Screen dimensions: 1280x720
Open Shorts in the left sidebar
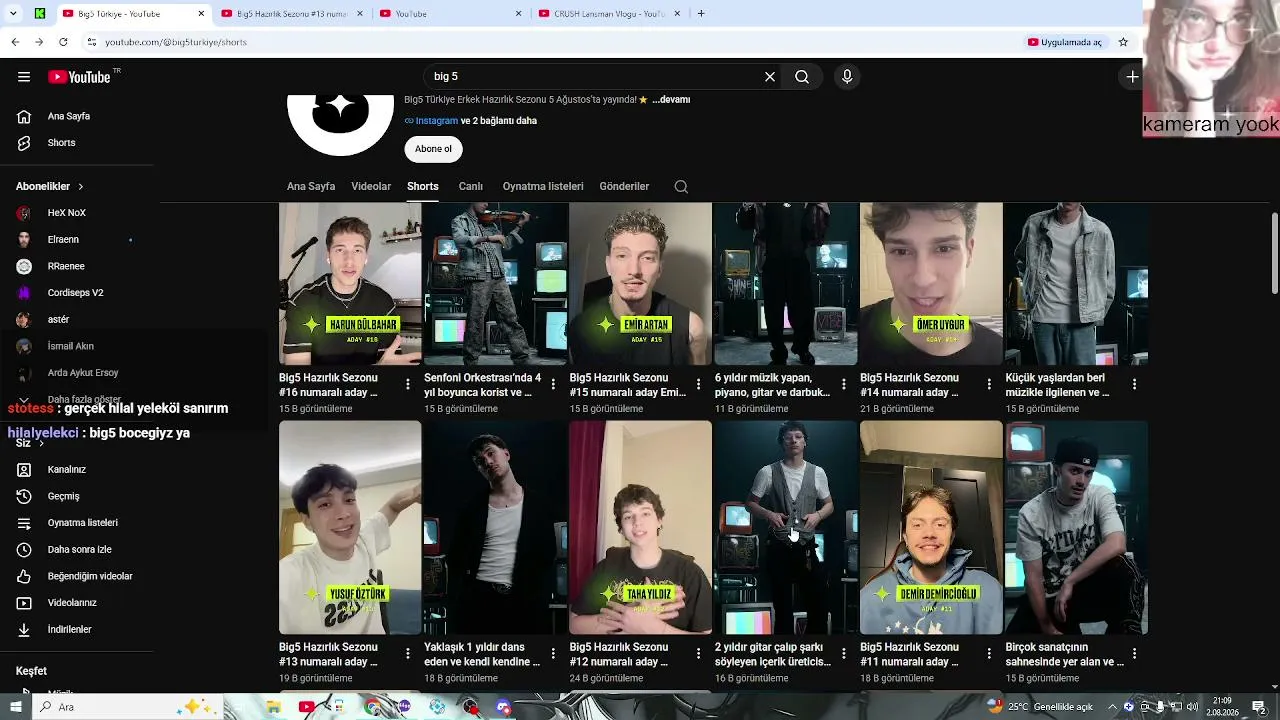click(61, 143)
